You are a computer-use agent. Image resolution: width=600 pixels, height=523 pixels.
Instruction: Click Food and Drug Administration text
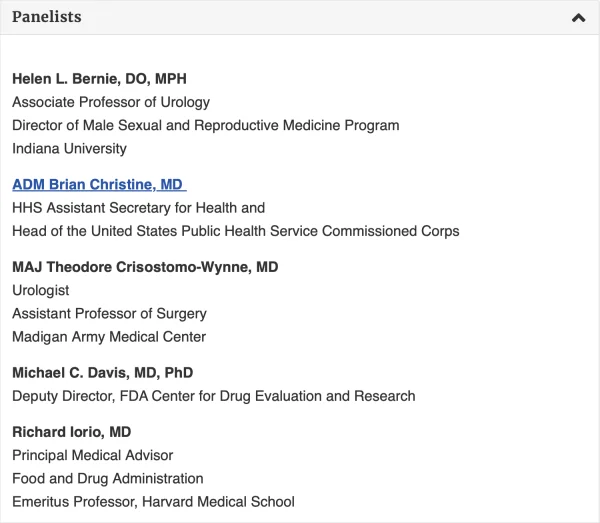click(x=107, y=478)
